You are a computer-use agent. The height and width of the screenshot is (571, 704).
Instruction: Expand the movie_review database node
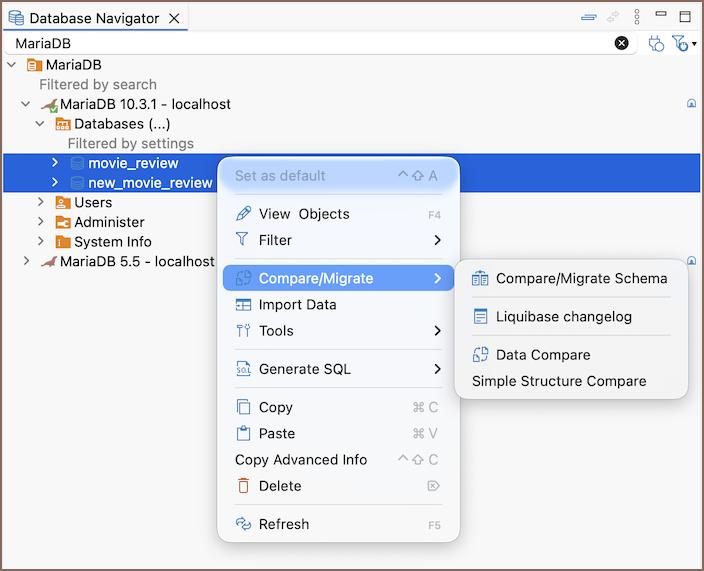(56, 163)
